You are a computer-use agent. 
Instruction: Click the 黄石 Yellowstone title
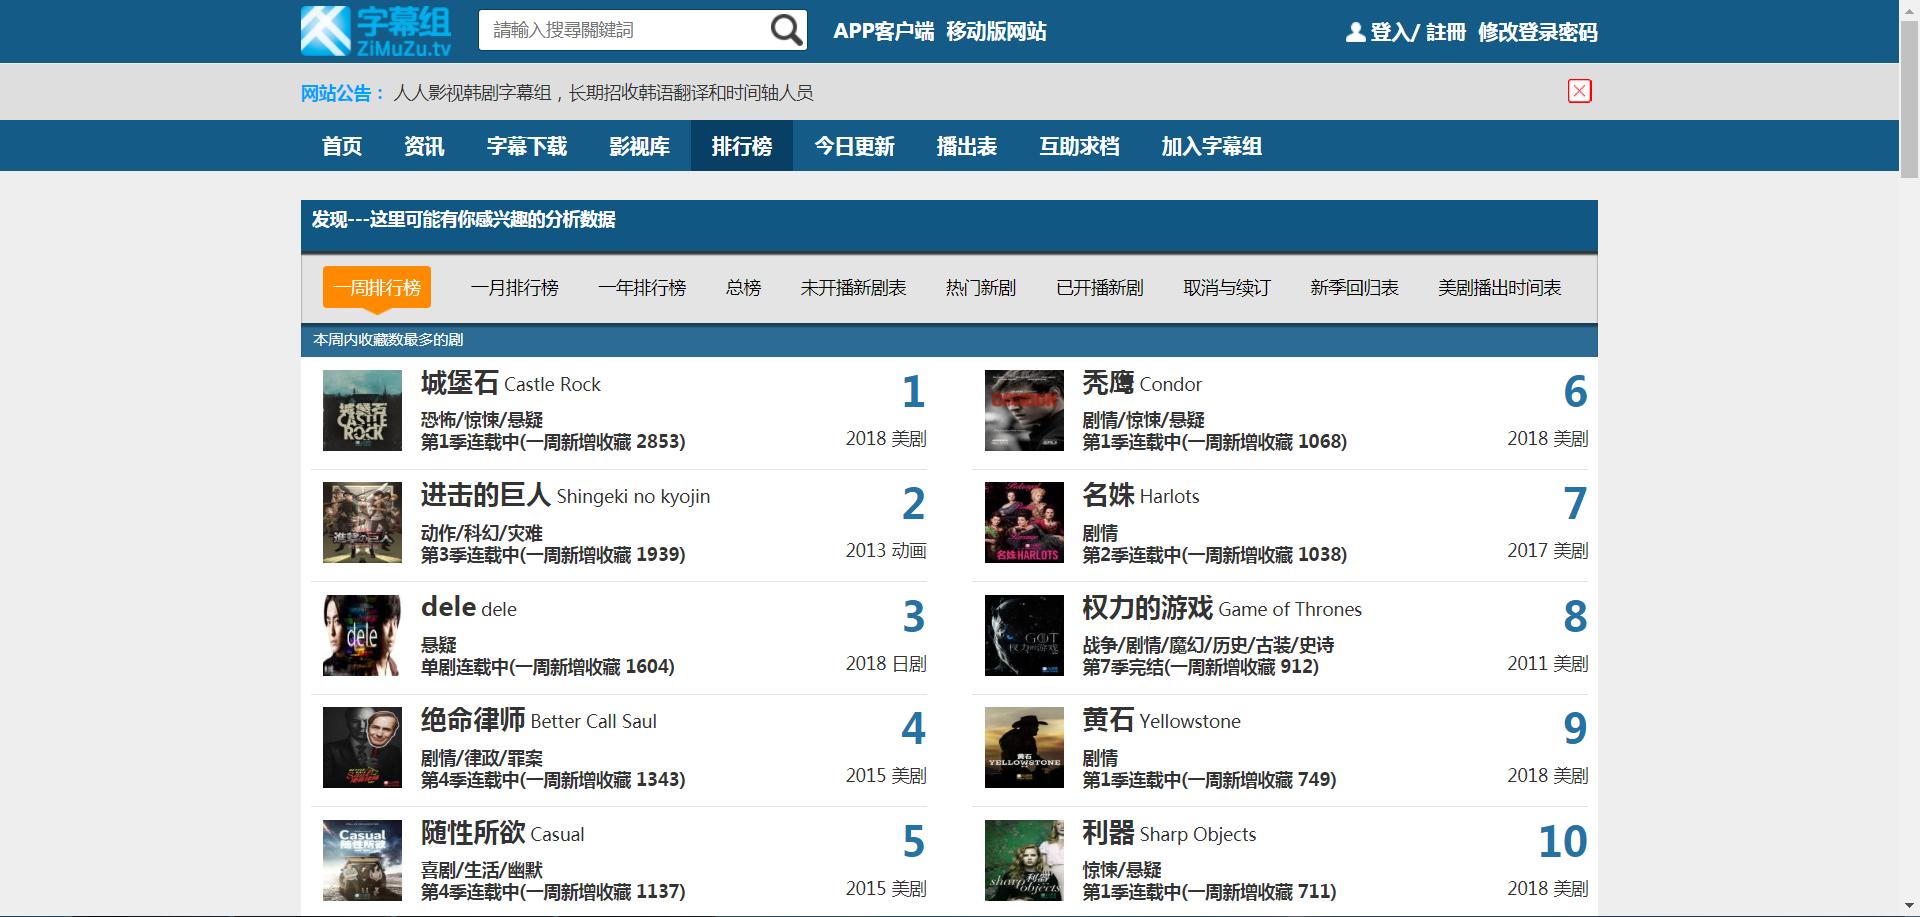[1161, 720]
